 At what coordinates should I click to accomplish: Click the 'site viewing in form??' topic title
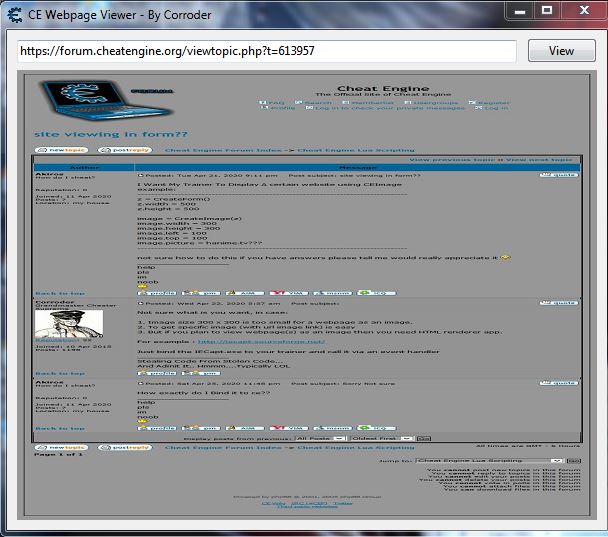pyautogui.click(x=111, y=135)
